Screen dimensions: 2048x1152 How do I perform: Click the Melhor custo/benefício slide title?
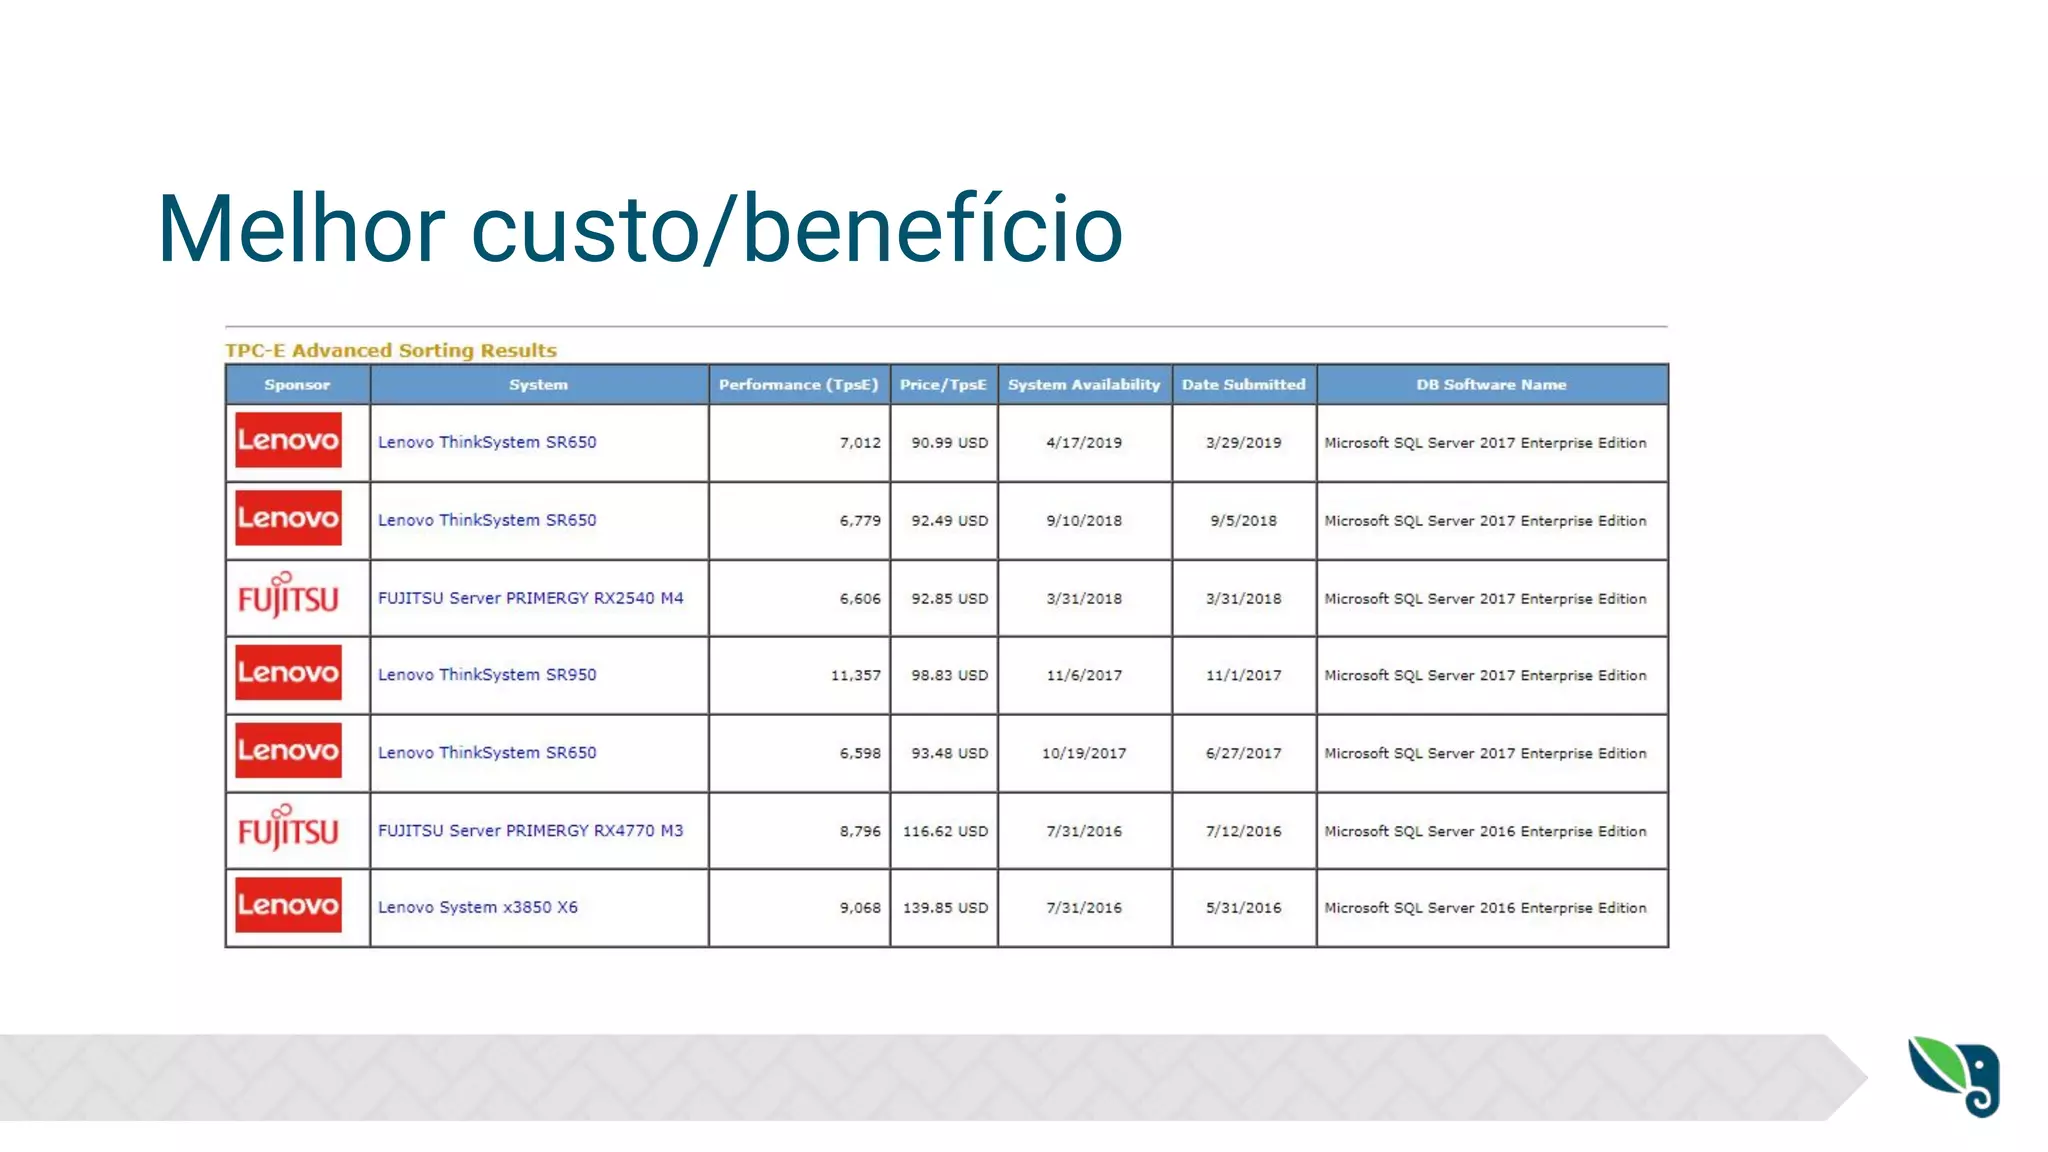640,230
